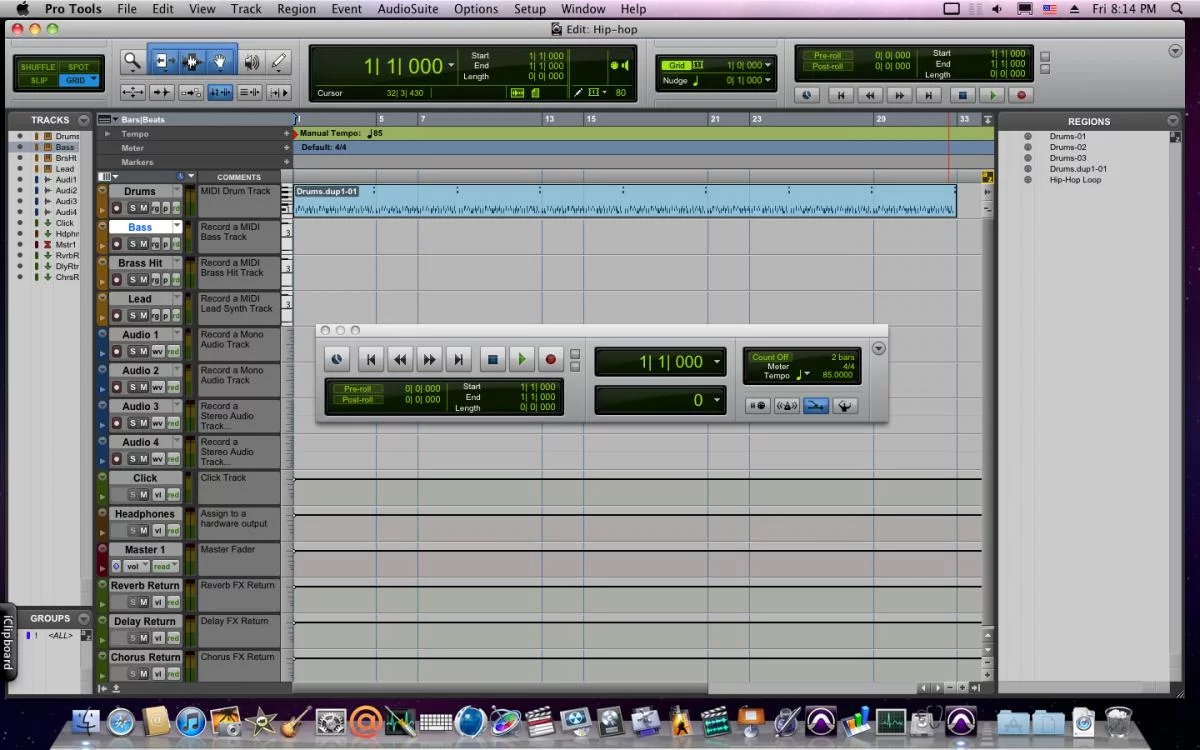This screenshot has width=1200, height=750.
Task: Click Record button in floating Transport window
Action: click(x=550, y=360)
